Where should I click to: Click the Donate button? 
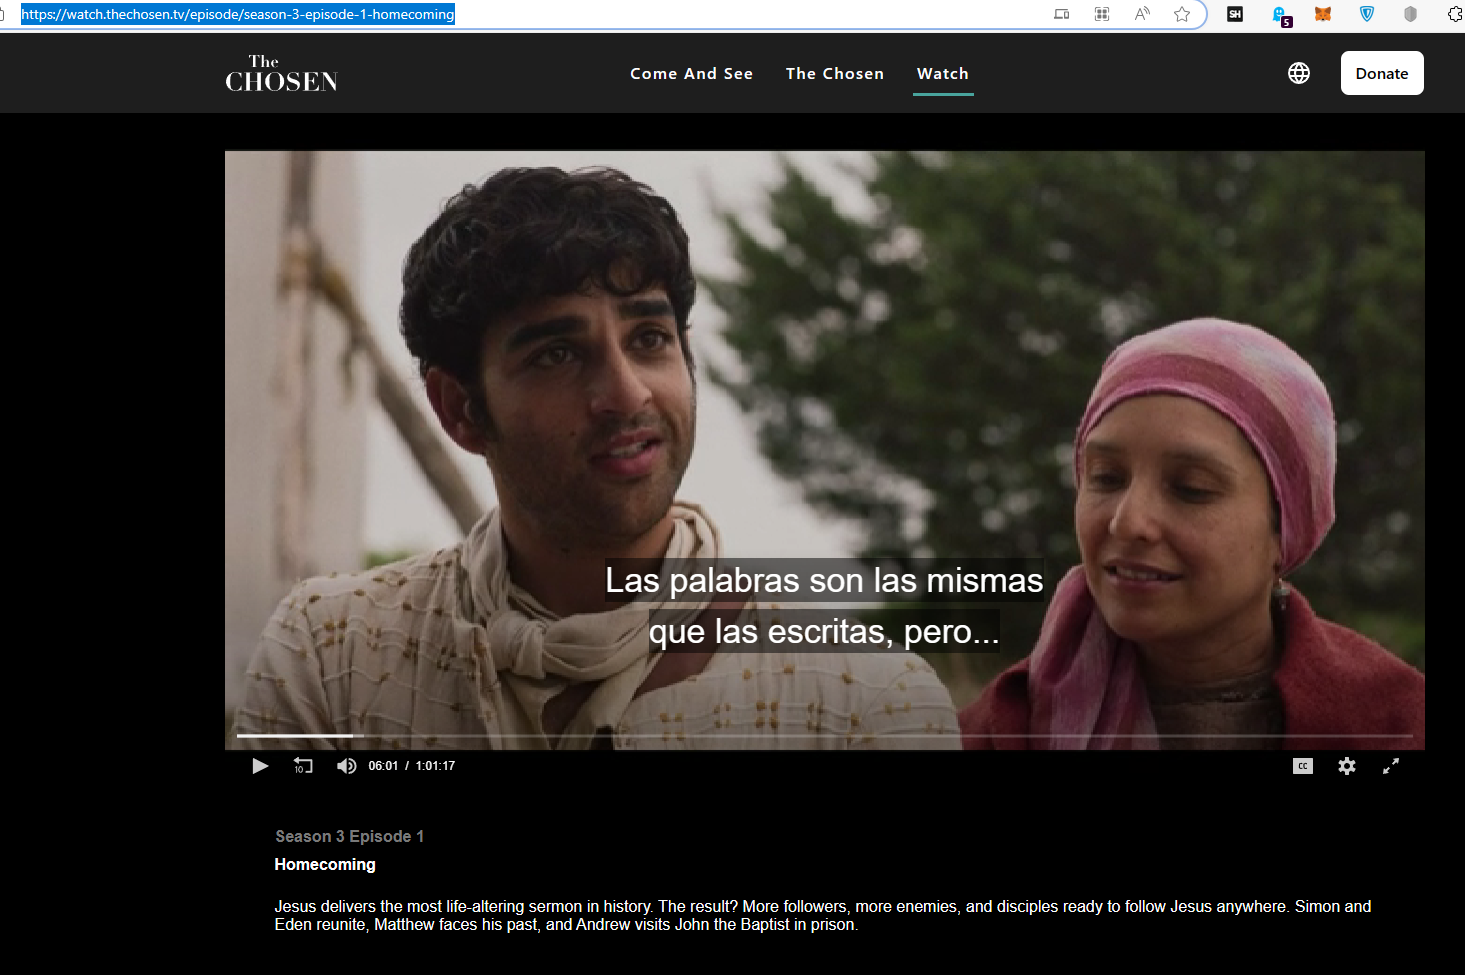pyautogui.click(x=1382, y=73)
